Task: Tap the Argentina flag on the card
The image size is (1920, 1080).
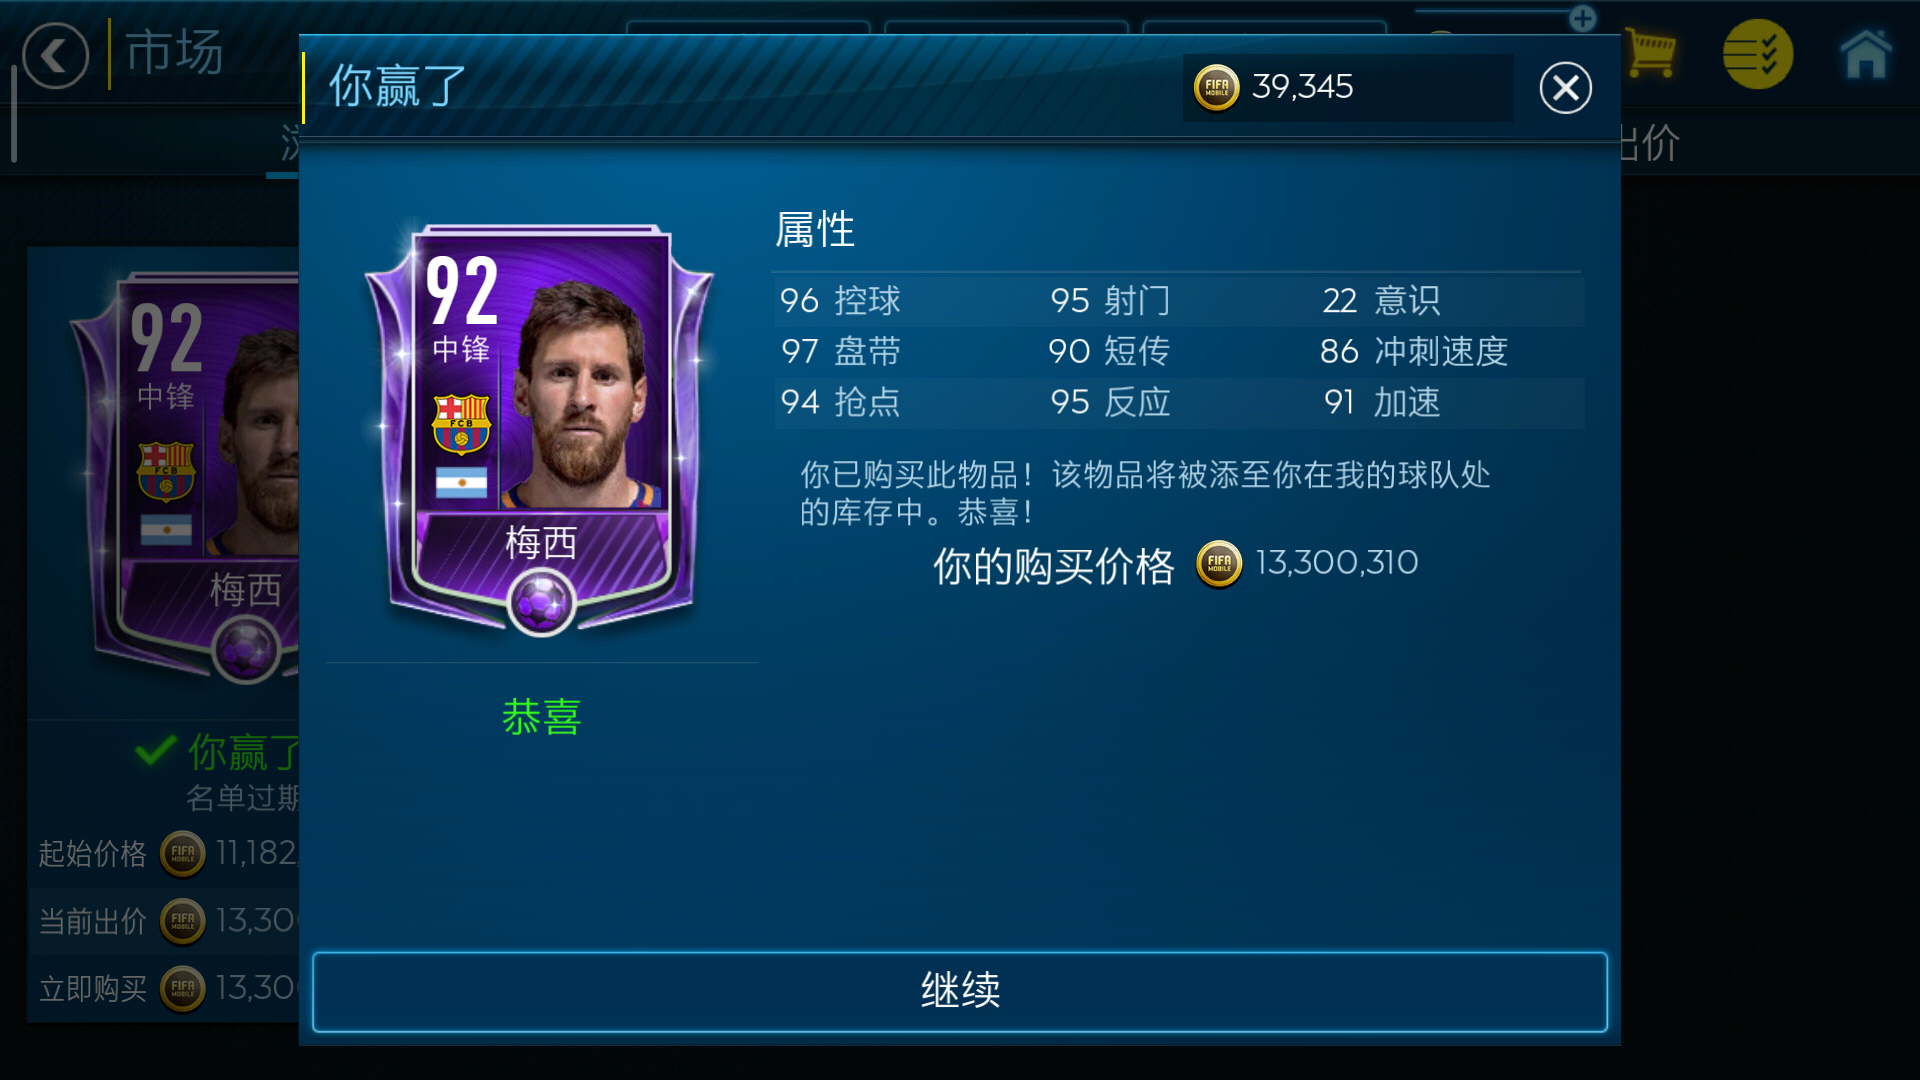Action: tap(461, 483)
